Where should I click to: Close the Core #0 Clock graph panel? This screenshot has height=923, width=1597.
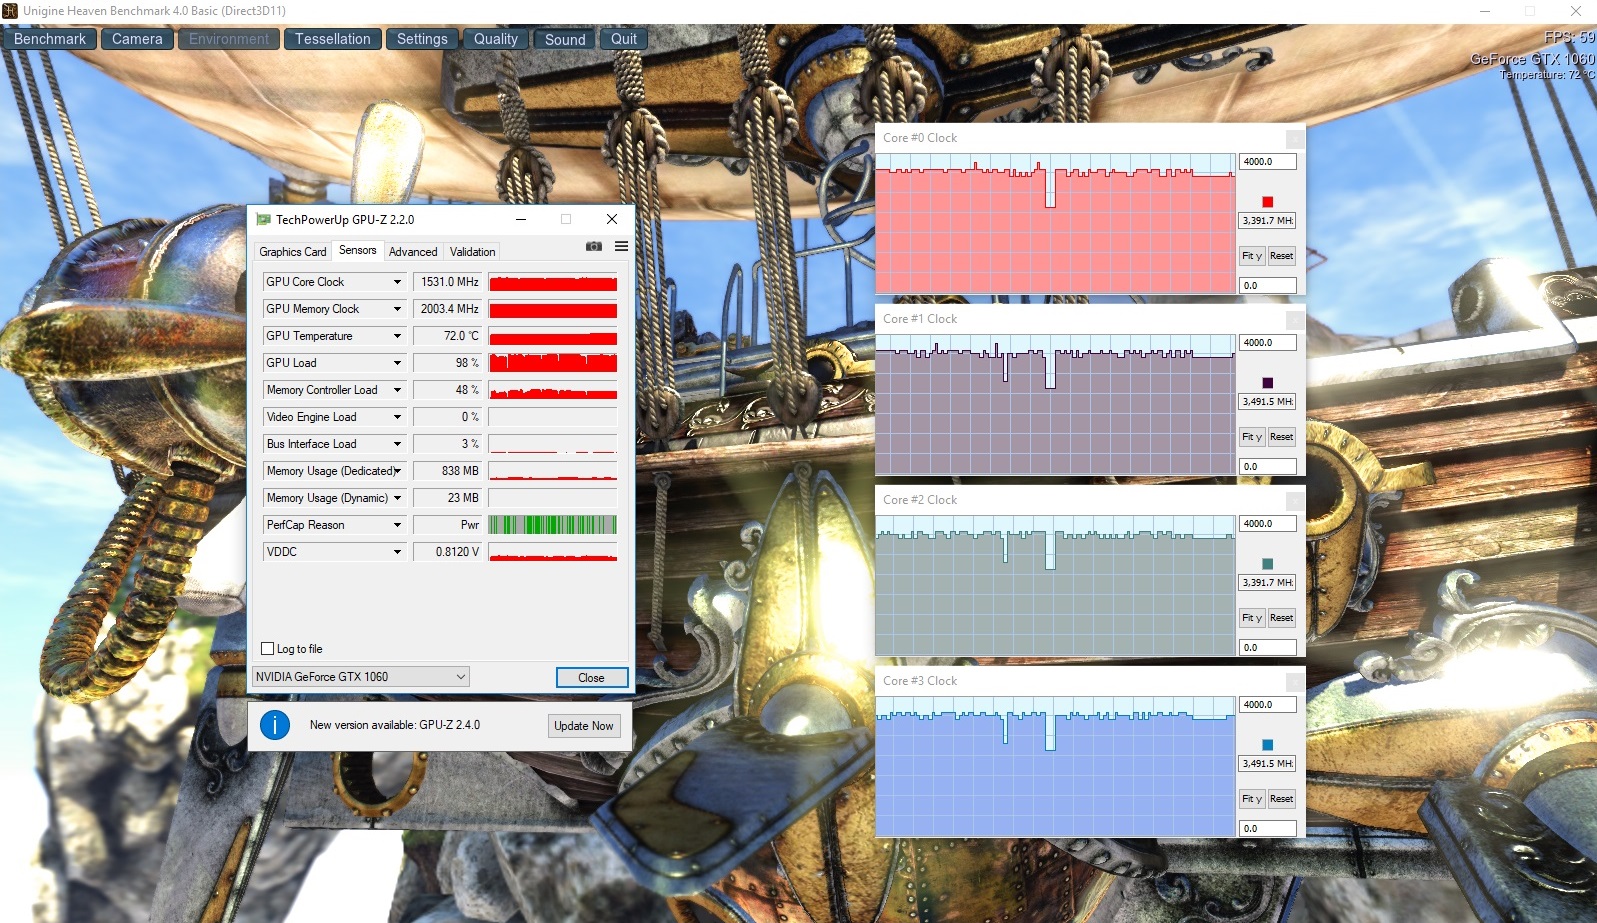(1295, 139)
